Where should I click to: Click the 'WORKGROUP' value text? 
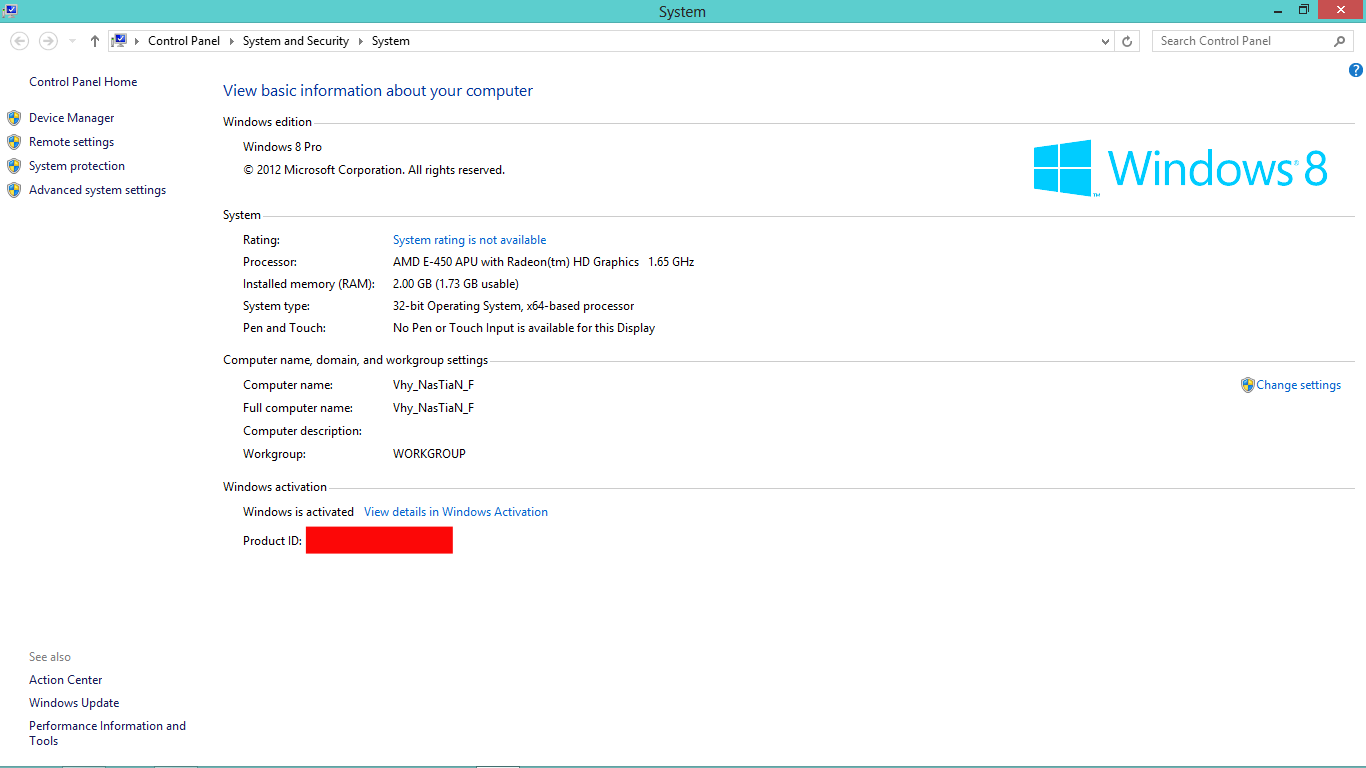tap(429, 454)
